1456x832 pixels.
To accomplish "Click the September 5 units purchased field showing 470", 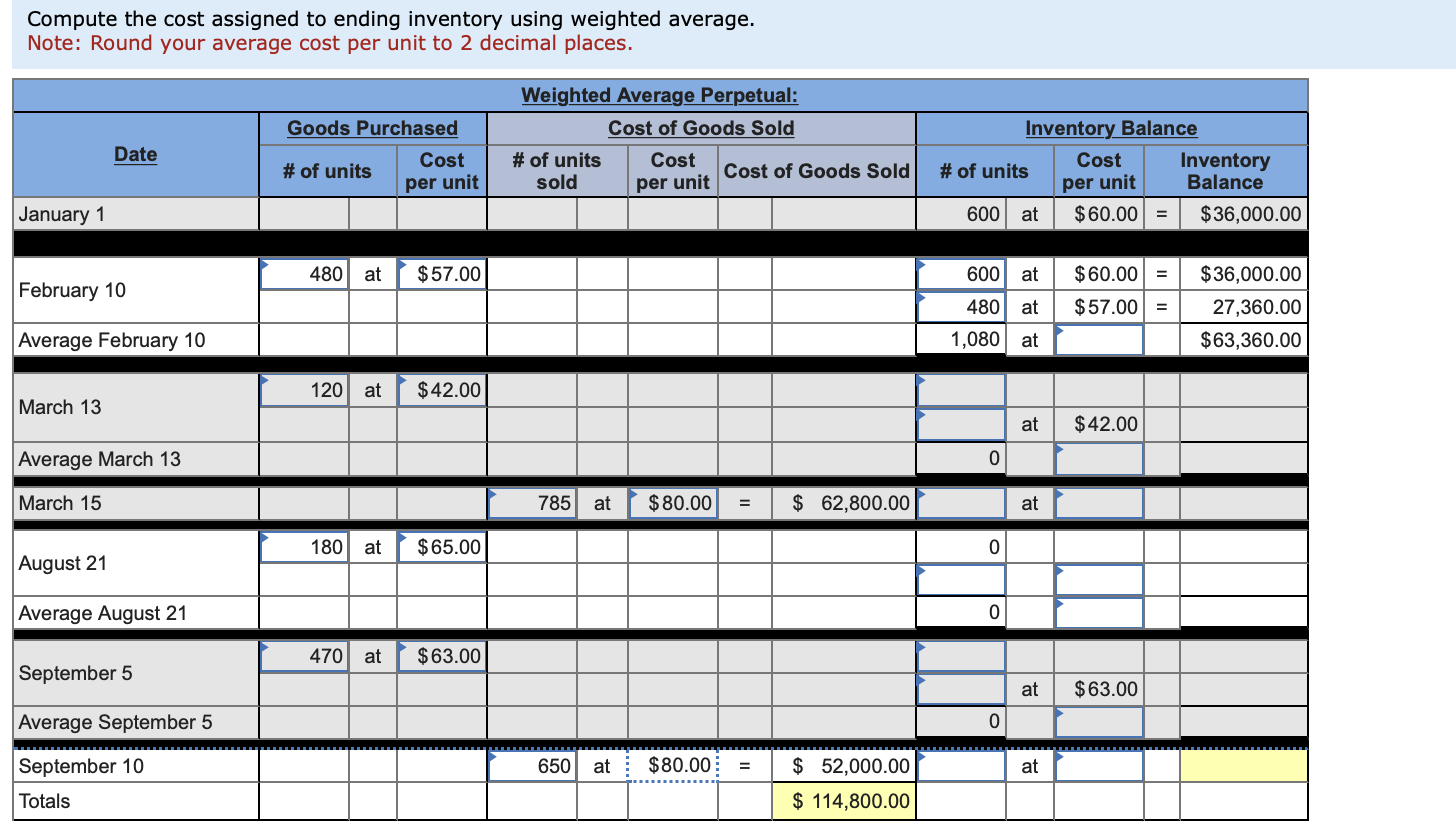I will pyautogui.click(x=304, y=657).
